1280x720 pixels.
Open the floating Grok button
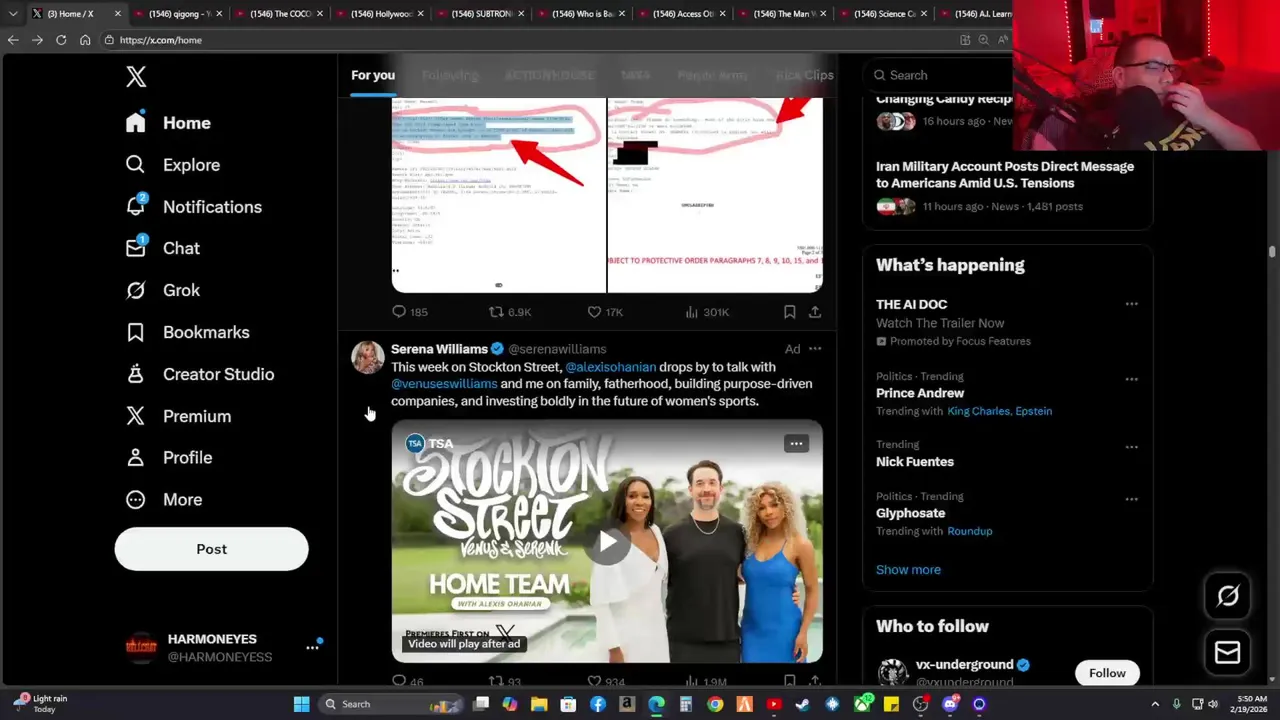coord(1228,597)
